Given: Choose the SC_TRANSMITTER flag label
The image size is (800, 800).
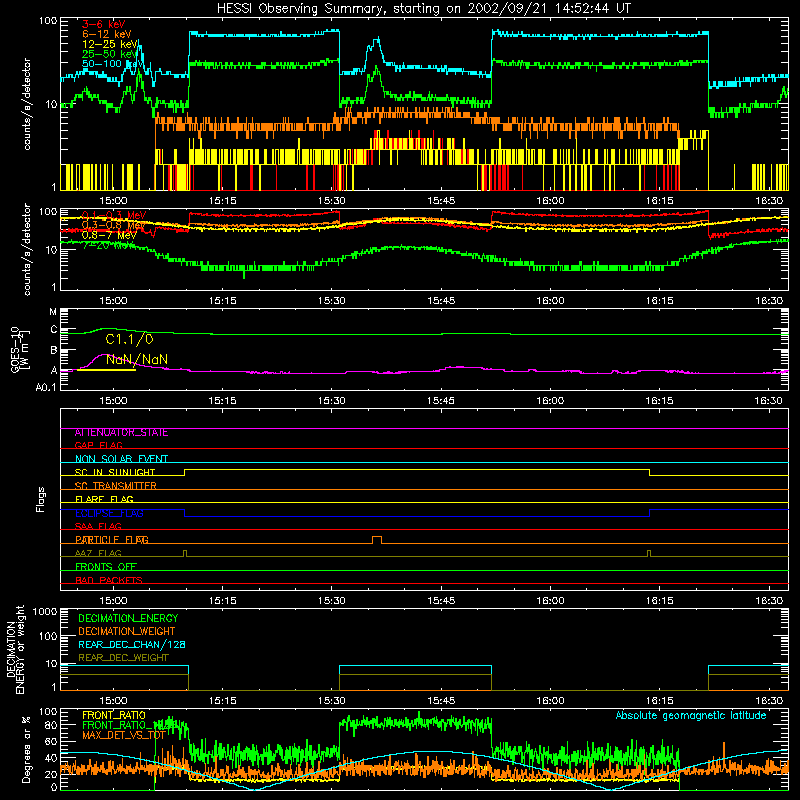Looking at the screenshot, I should tap(115, 486).
